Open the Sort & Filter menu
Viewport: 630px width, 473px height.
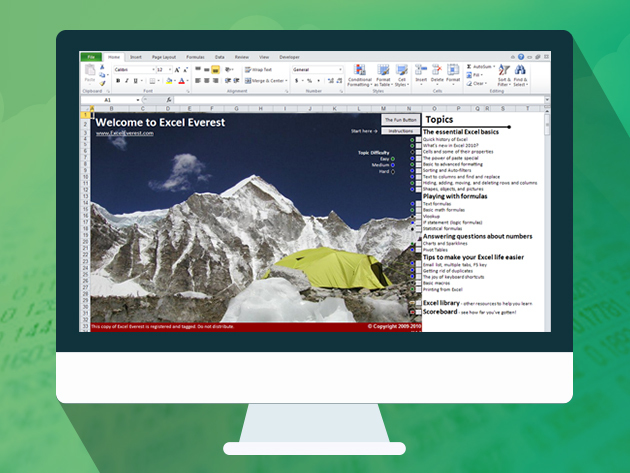click(x=504, y=75)
